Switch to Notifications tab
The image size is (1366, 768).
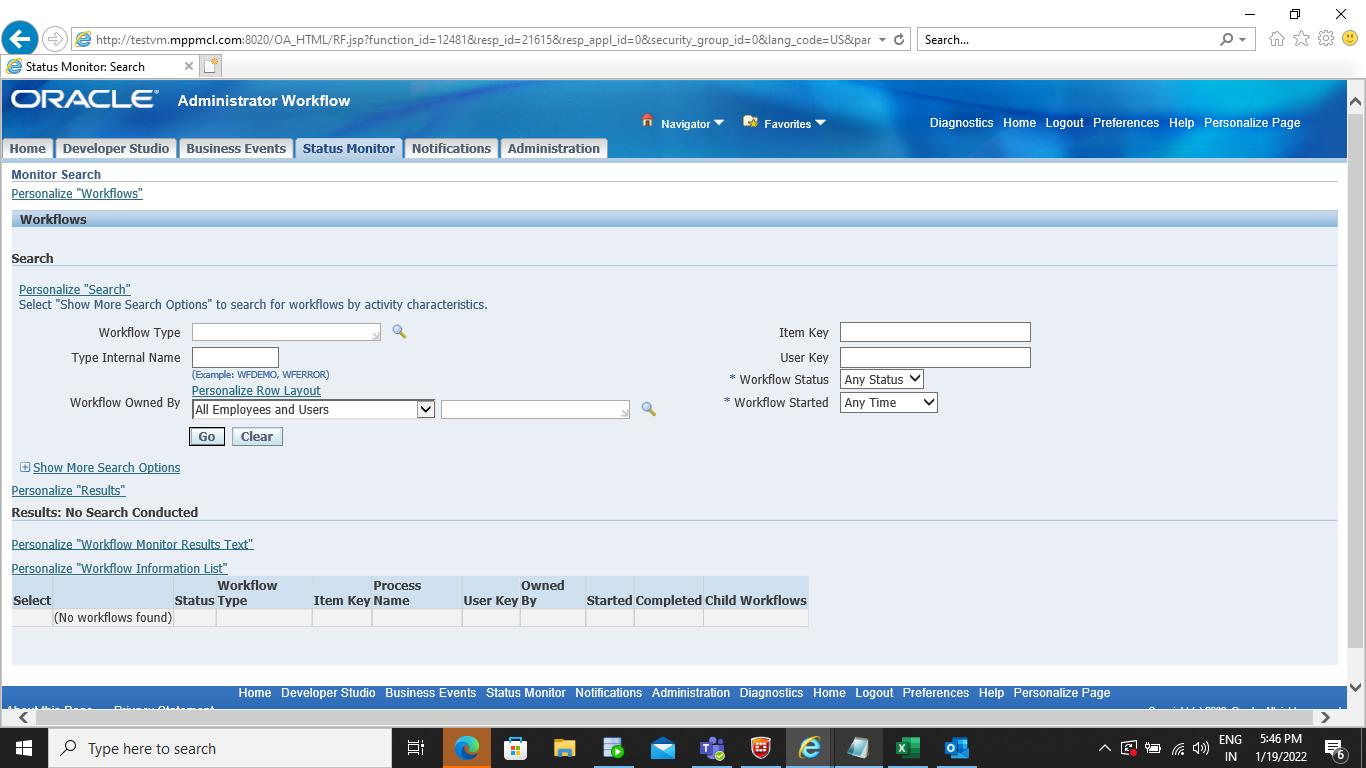pos(451,148)
